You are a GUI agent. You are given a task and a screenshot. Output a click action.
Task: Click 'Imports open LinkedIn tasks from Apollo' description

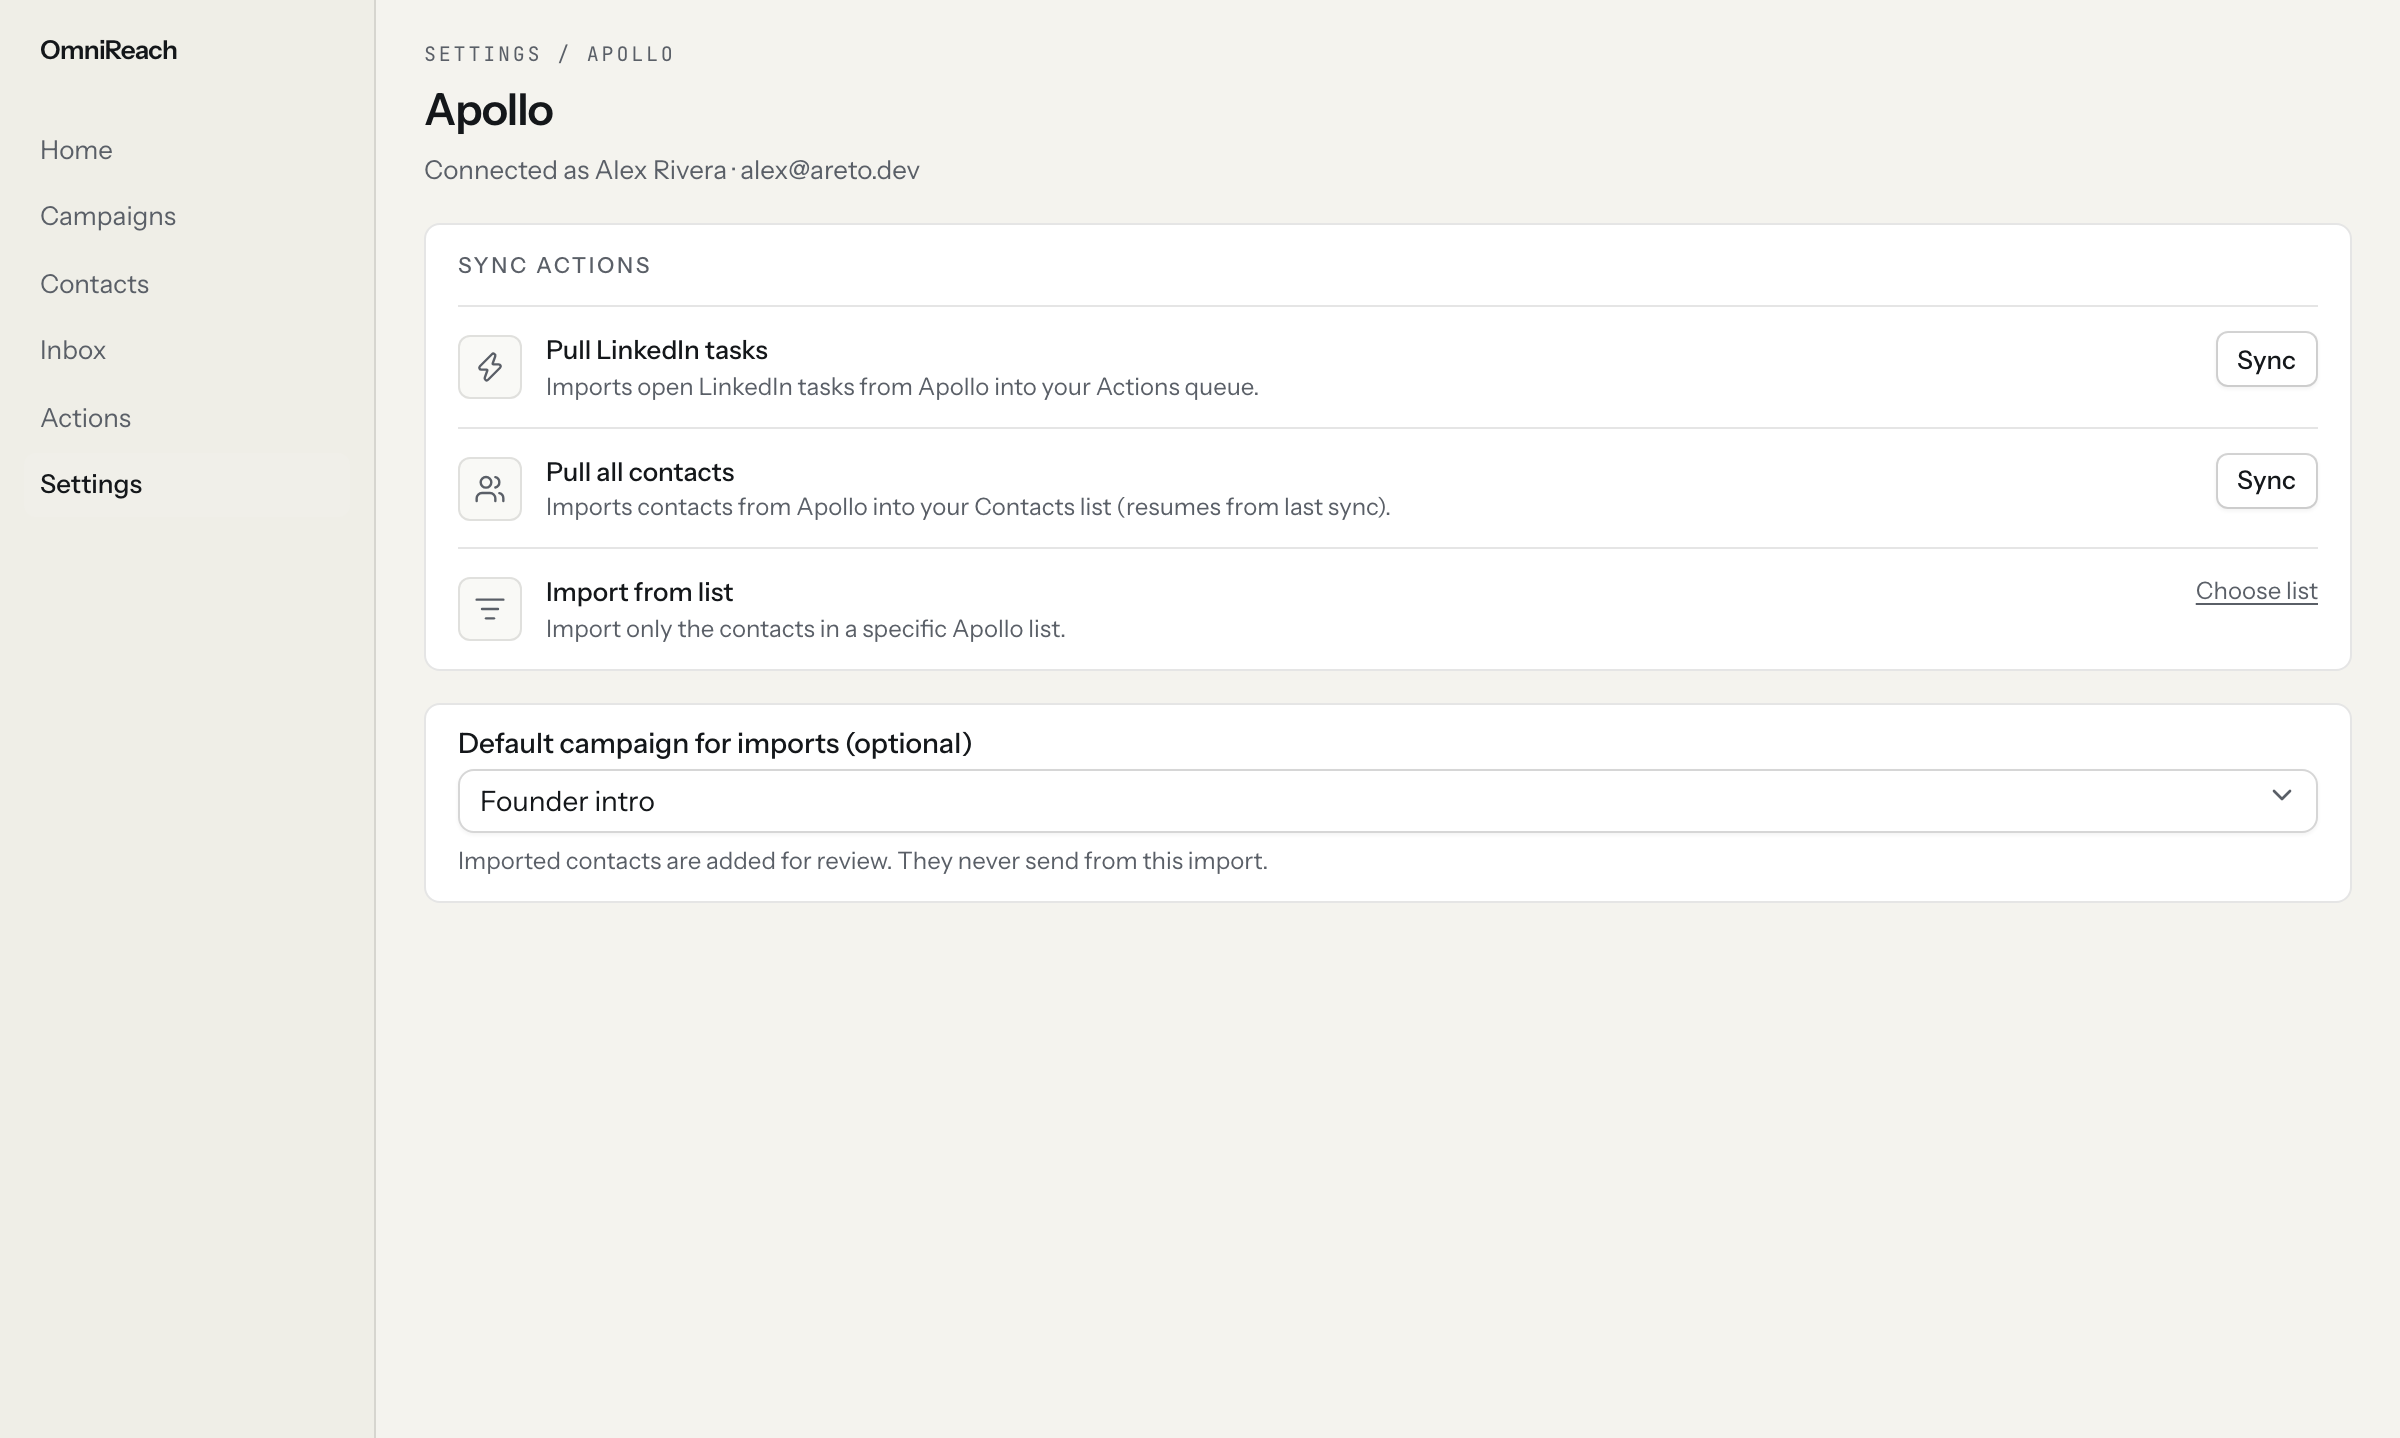pyautogui.click(x=902, y=387)
